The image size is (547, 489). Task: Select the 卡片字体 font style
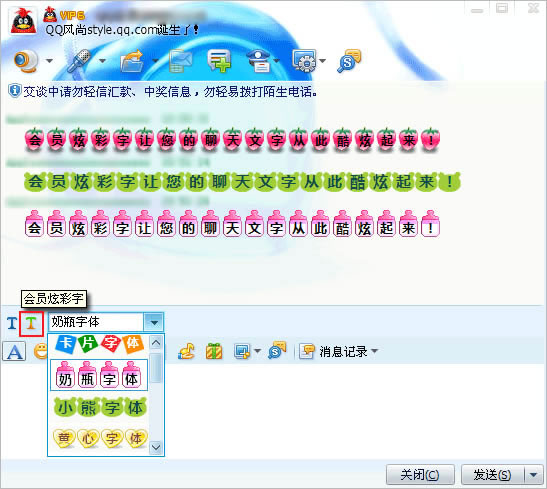pos(99,345)
